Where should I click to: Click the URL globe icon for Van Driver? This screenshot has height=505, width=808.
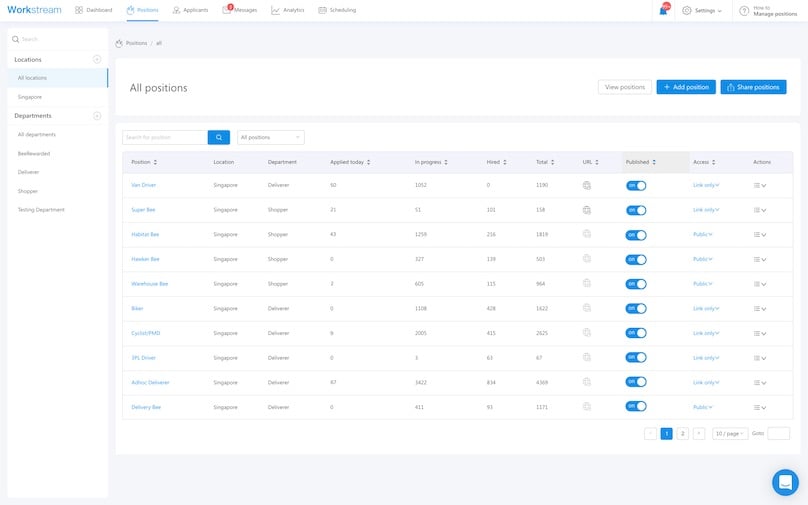[x=588, y=185]
